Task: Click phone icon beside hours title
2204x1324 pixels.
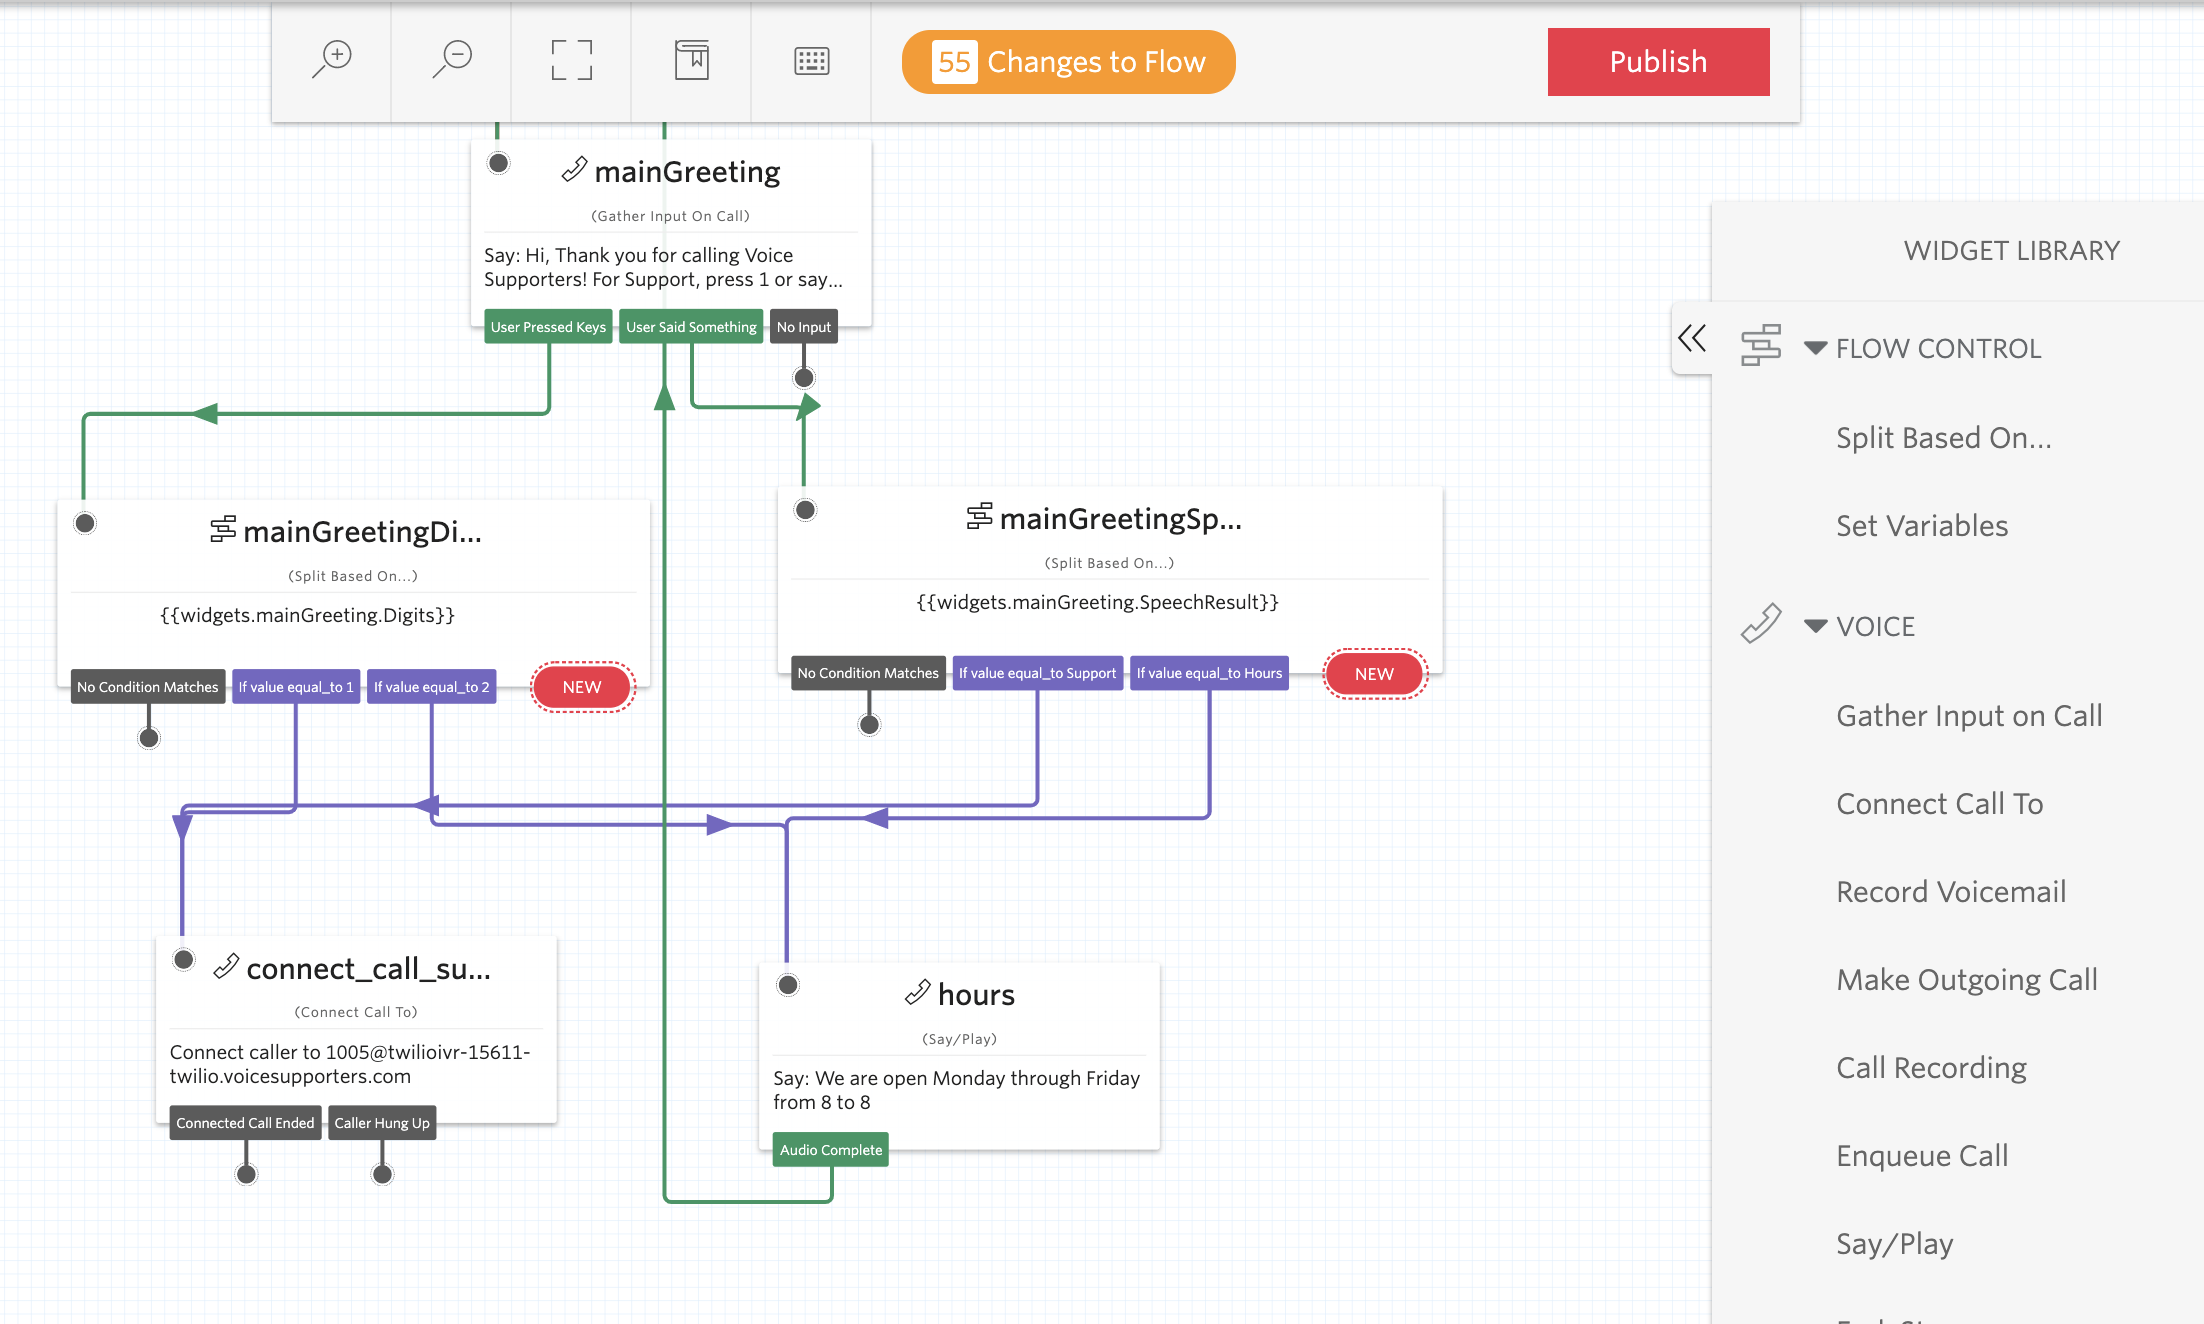Action: click(918, 992)
